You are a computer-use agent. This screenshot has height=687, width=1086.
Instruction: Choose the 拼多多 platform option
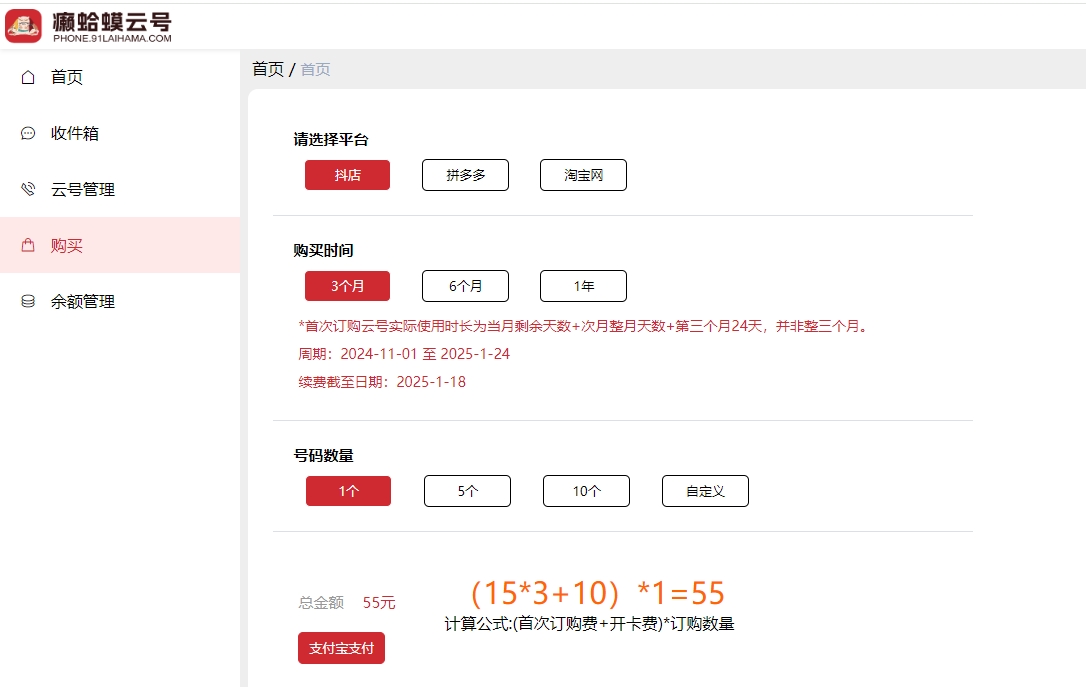point(465,175)
